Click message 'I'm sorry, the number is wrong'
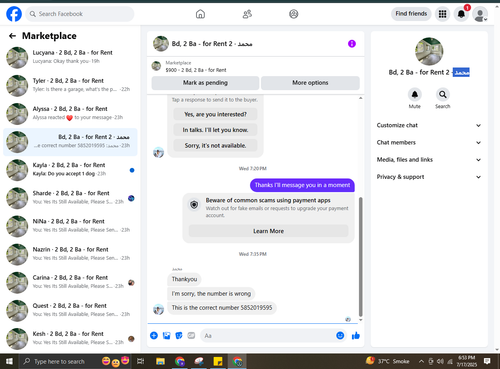Viewport: 500px width, 369px height. point(211,294)
